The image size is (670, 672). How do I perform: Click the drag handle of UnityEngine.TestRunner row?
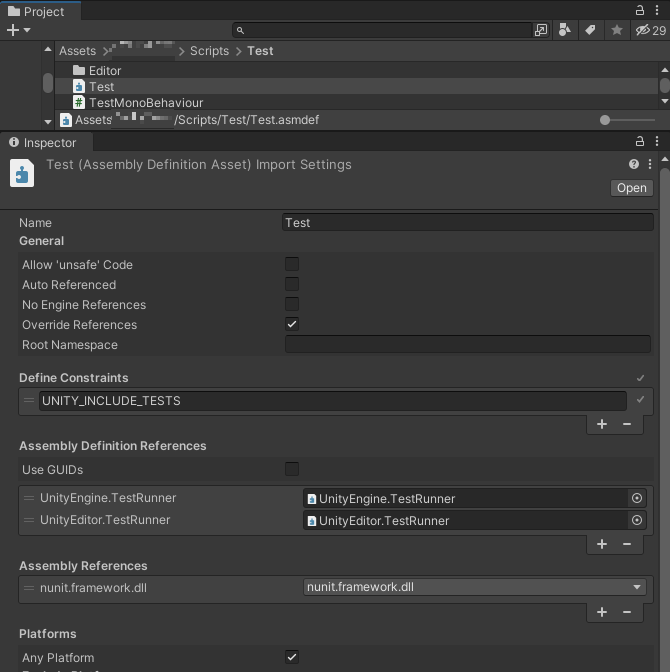click(29, 498)
